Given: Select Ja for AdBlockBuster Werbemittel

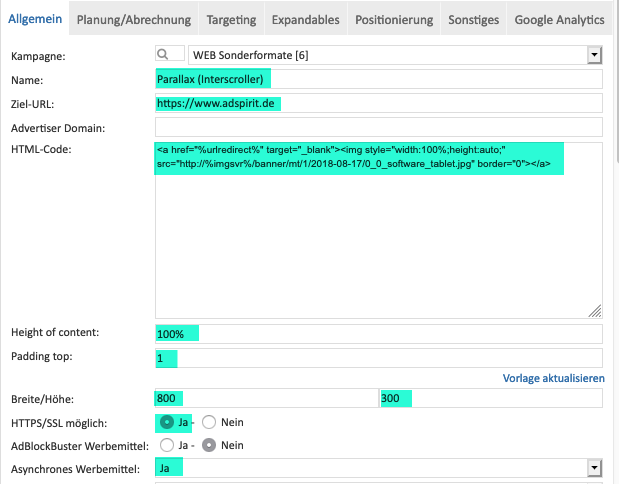Looking at the screenshot, I should (167, 446).
